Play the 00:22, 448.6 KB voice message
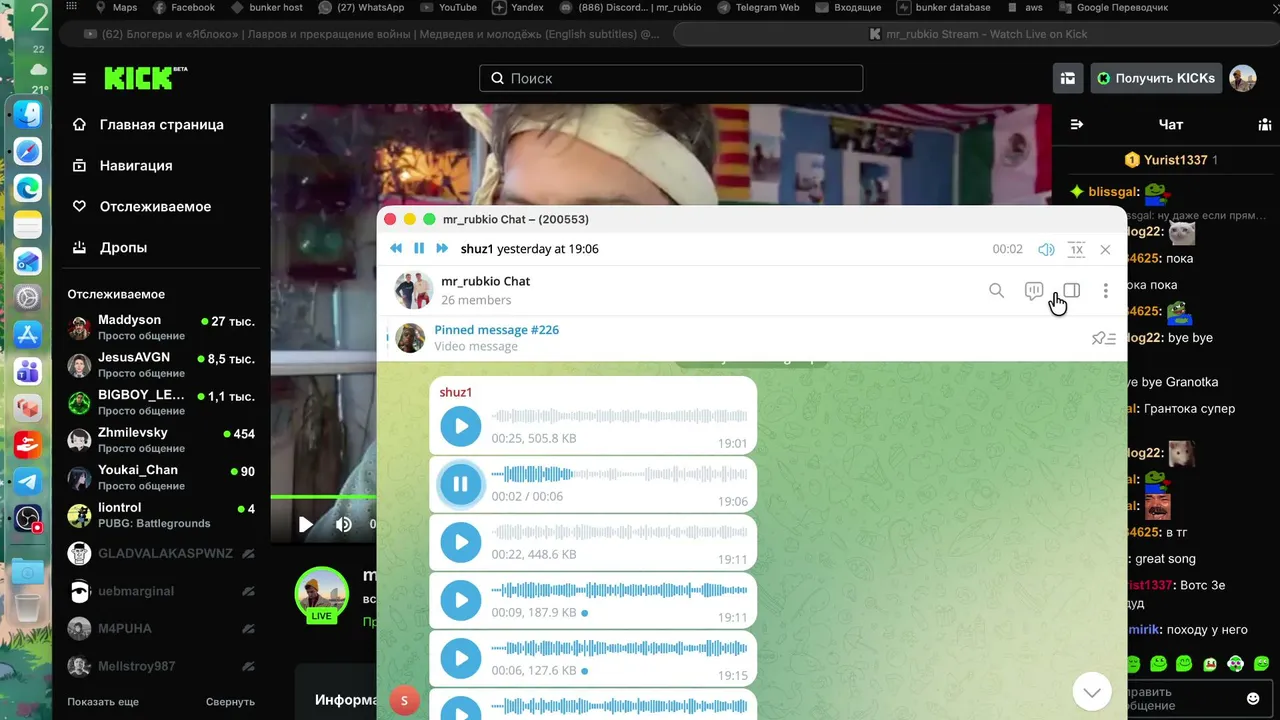 [461, 543]
